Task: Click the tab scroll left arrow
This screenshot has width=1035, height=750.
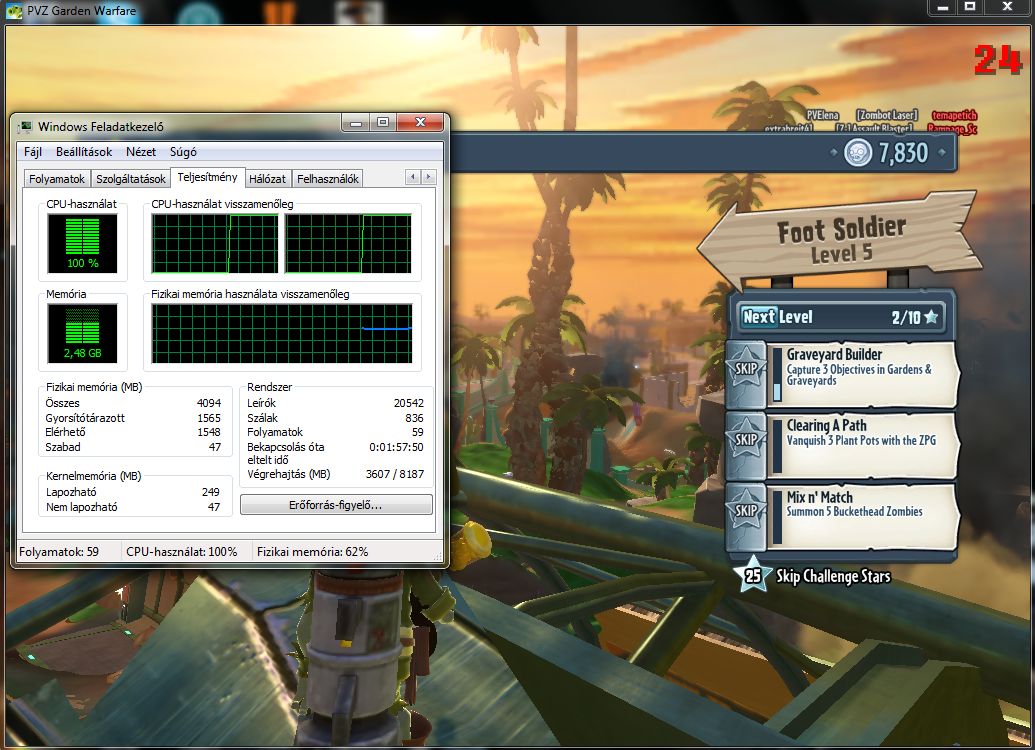Action: pyautogui.click(x=413, y=177)
